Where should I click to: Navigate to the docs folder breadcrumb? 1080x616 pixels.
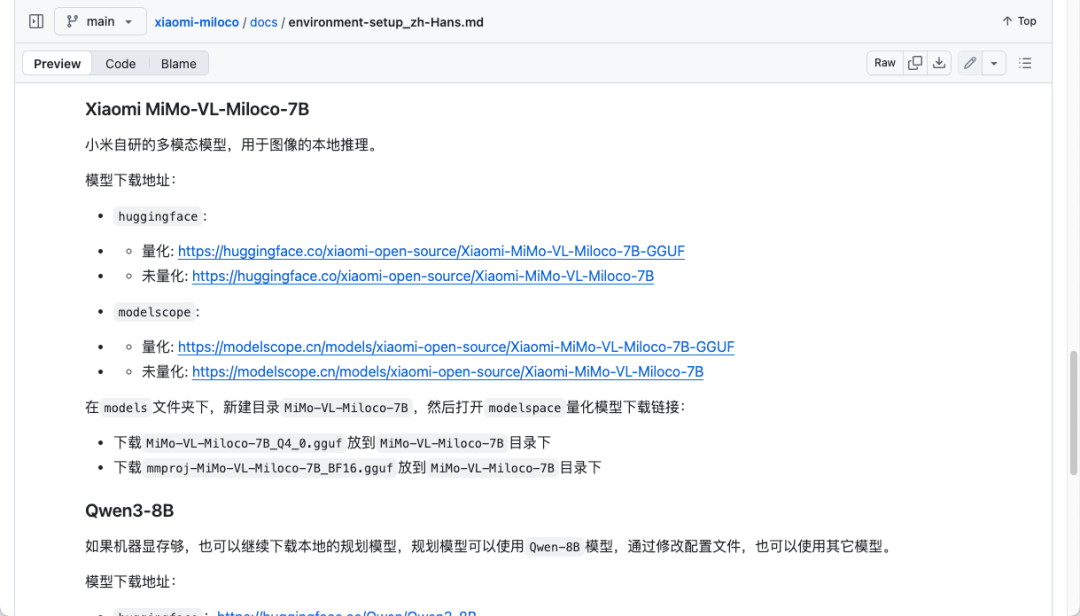click(x=263, y=21)
